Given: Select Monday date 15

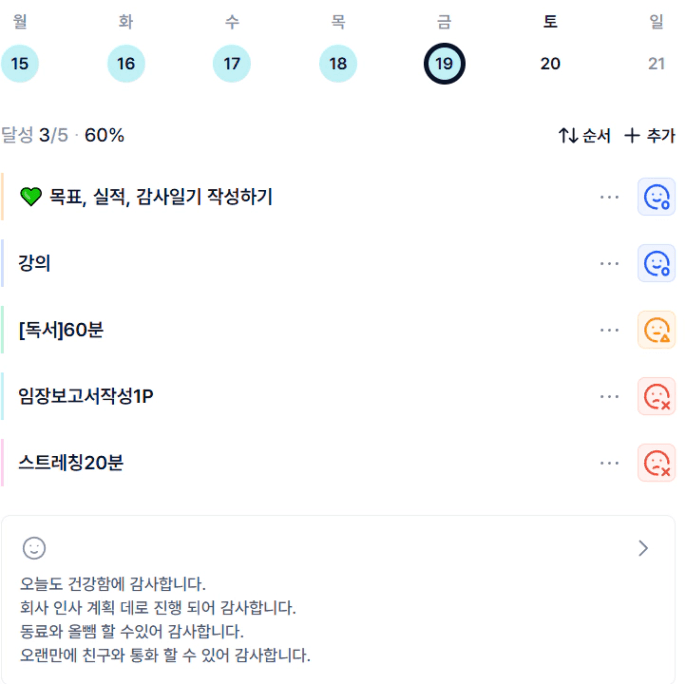Looking at the screenshot, I should pos(20,64).
